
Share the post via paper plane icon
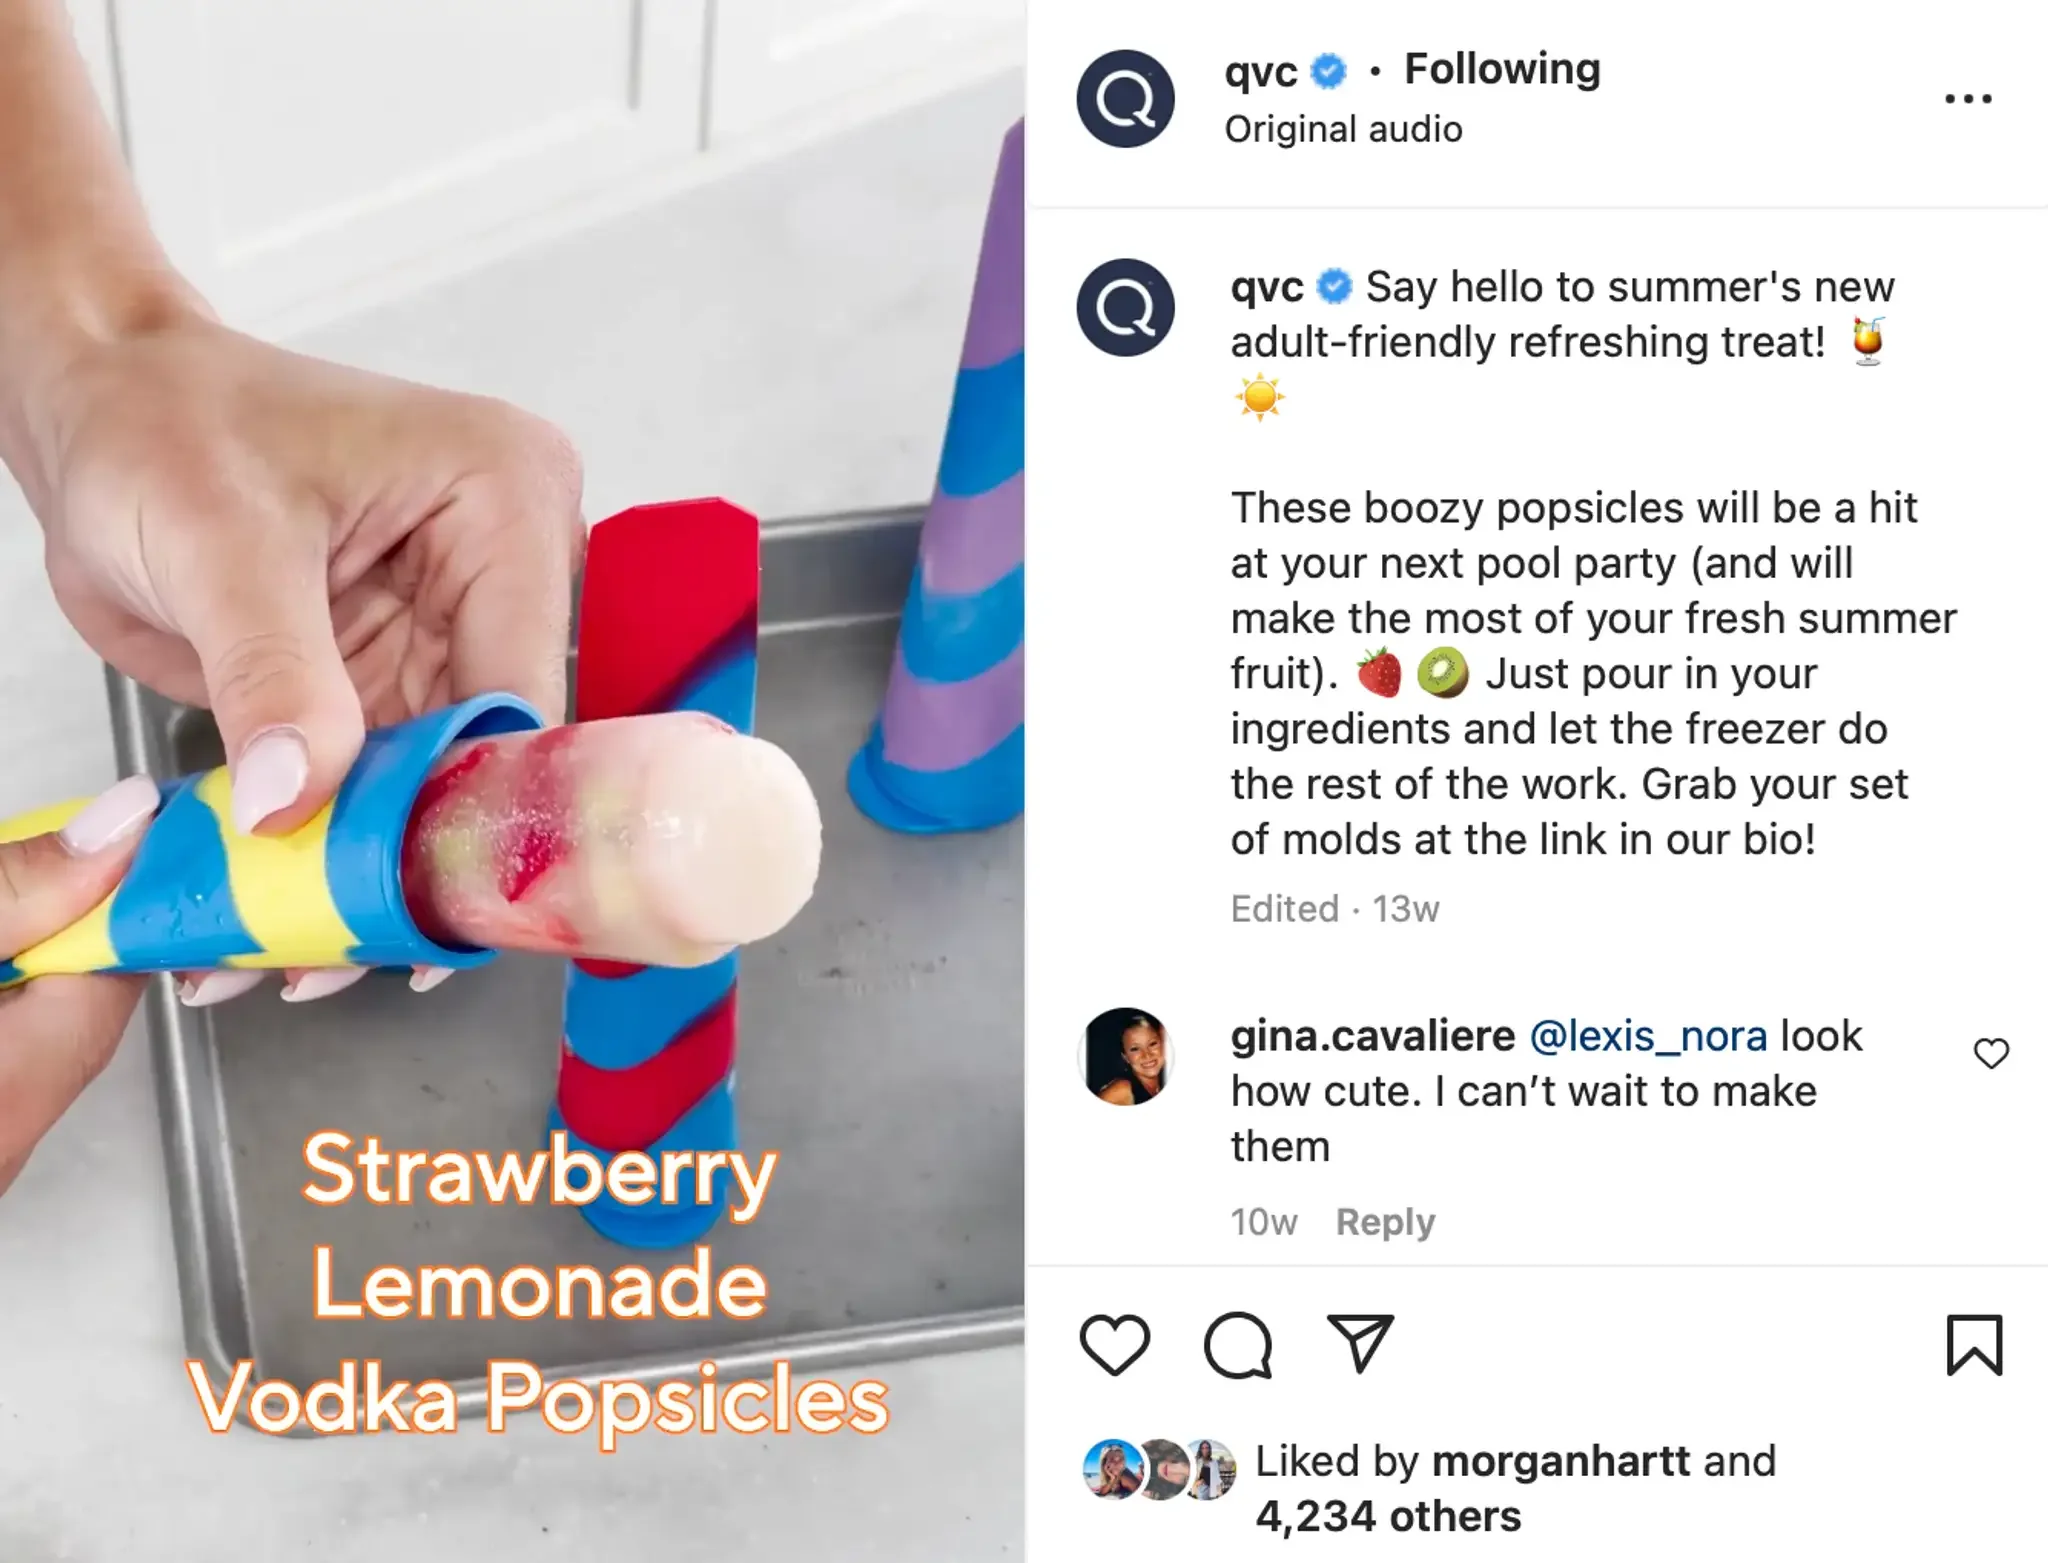pyautogui.click(x=1360, y=1344)
